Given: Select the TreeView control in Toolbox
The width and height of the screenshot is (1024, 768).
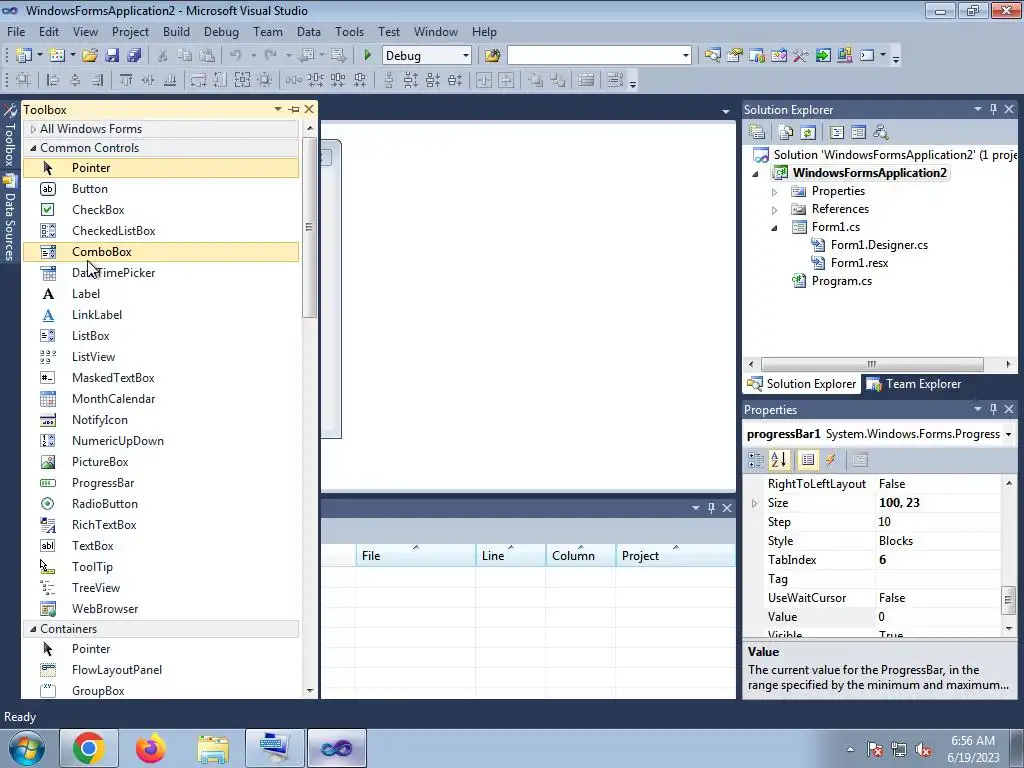Looking at the screenshot, I should coord(161,588).
